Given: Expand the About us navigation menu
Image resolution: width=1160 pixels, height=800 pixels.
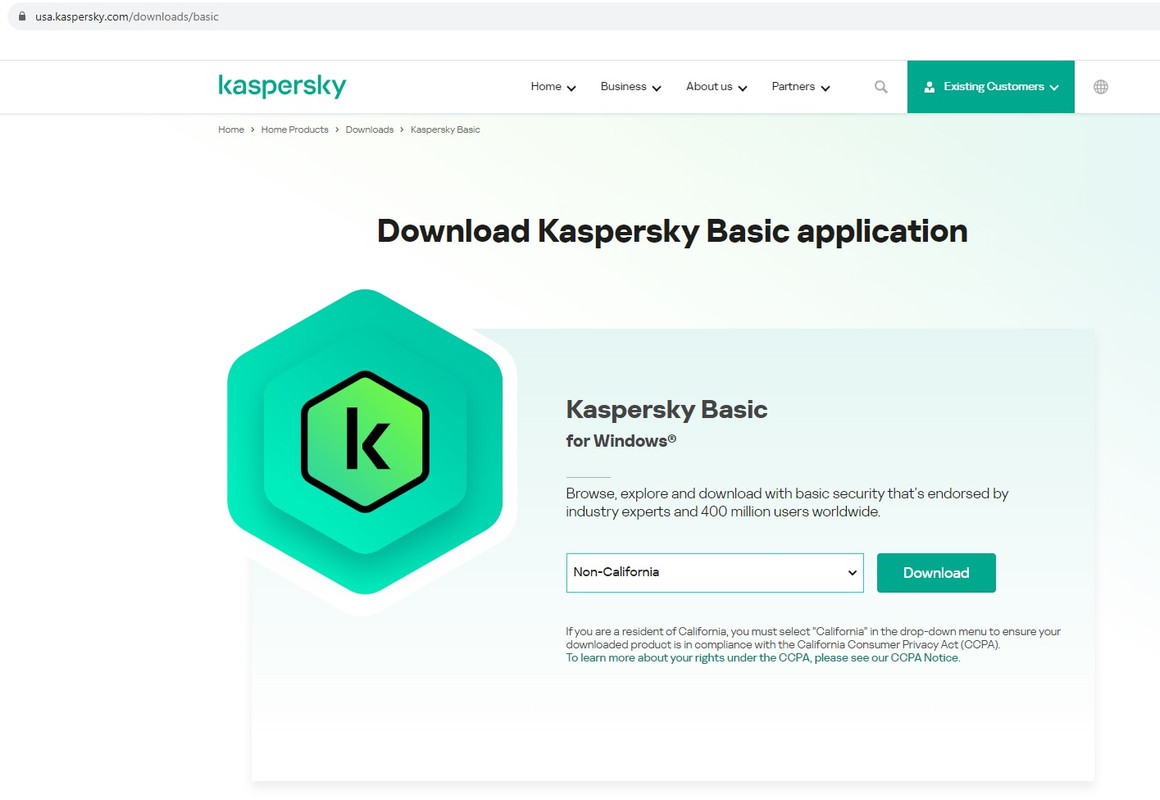Looking at the screenshot, I should pos(716,87).
